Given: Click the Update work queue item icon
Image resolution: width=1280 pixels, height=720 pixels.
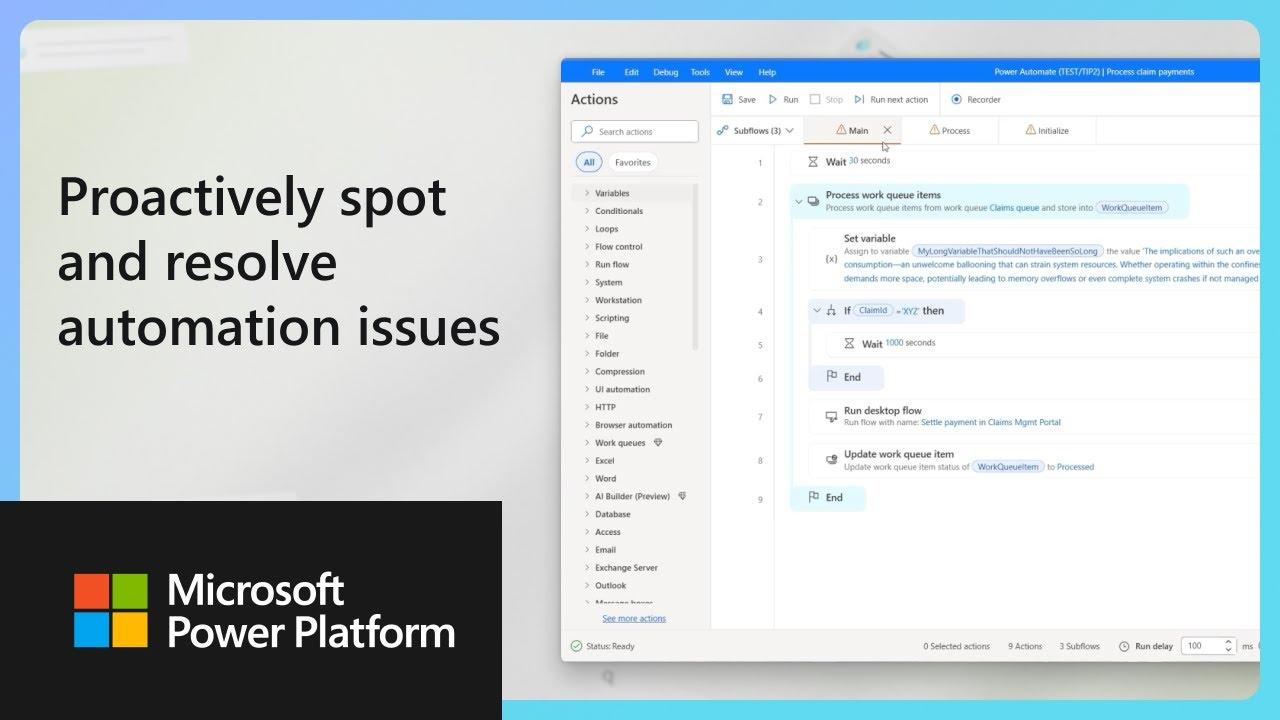Looking at the screenshot, I should [x=831, y=460].
